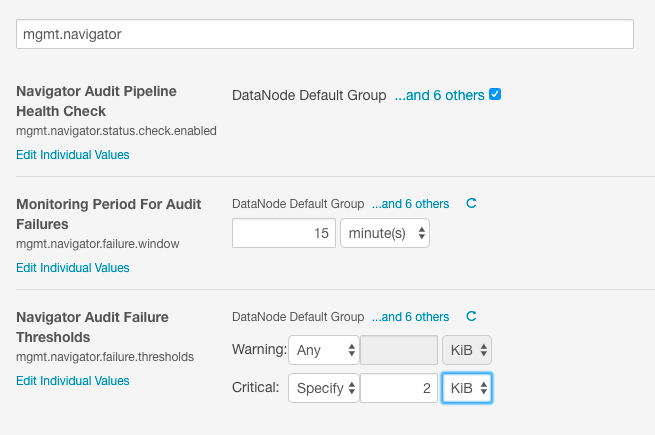Edit Individual Values for Monitoring Period
This screenshot has height=435, width=655.
73,267
